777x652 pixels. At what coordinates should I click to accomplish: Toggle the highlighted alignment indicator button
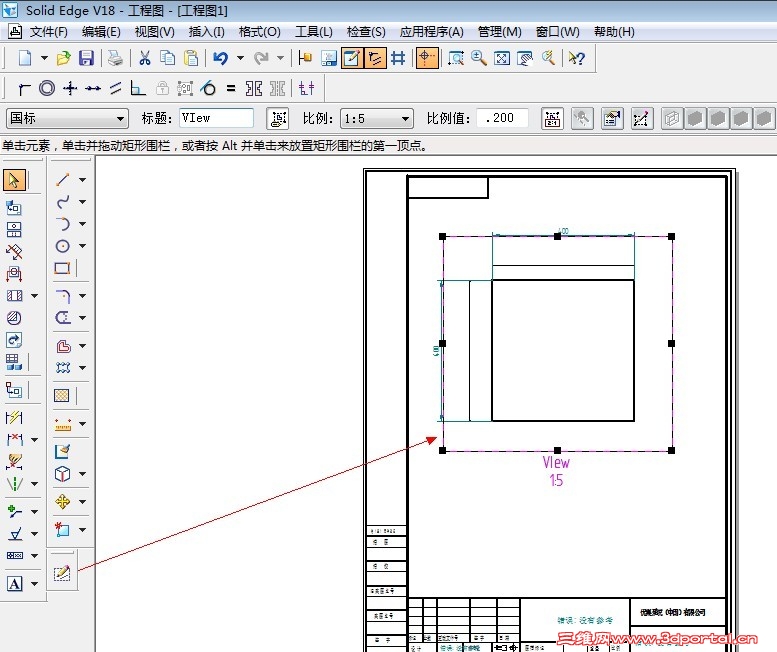(375, 58)
